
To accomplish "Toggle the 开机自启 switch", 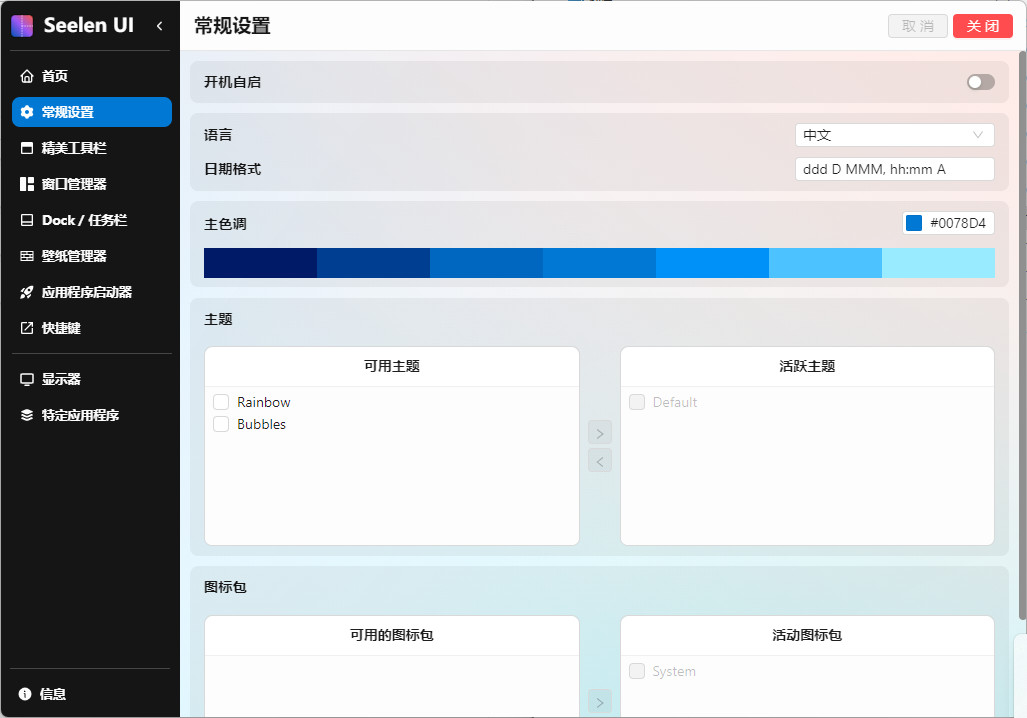I will 980,82.
